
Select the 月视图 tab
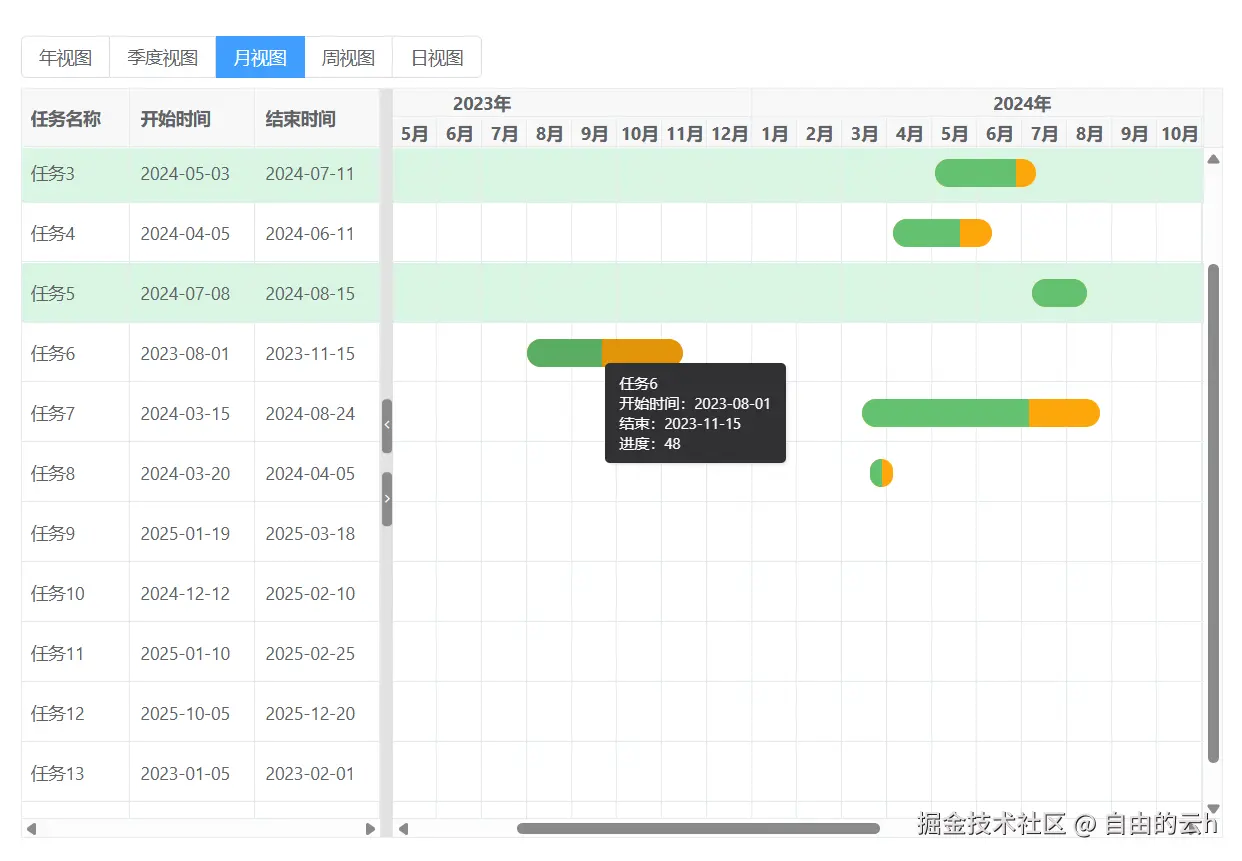[260, 57]
